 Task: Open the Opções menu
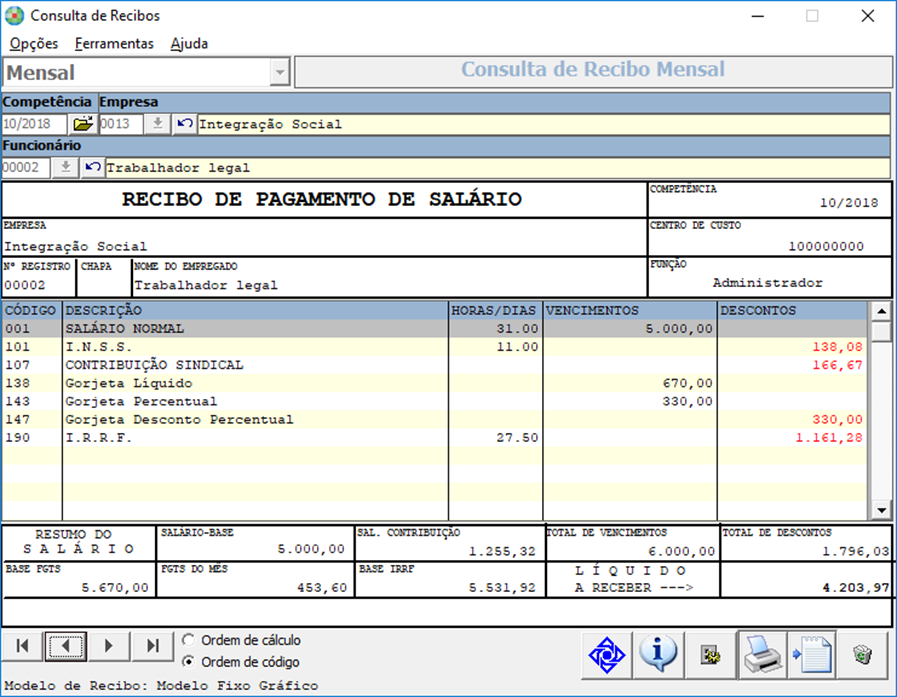tap(34, 43)
